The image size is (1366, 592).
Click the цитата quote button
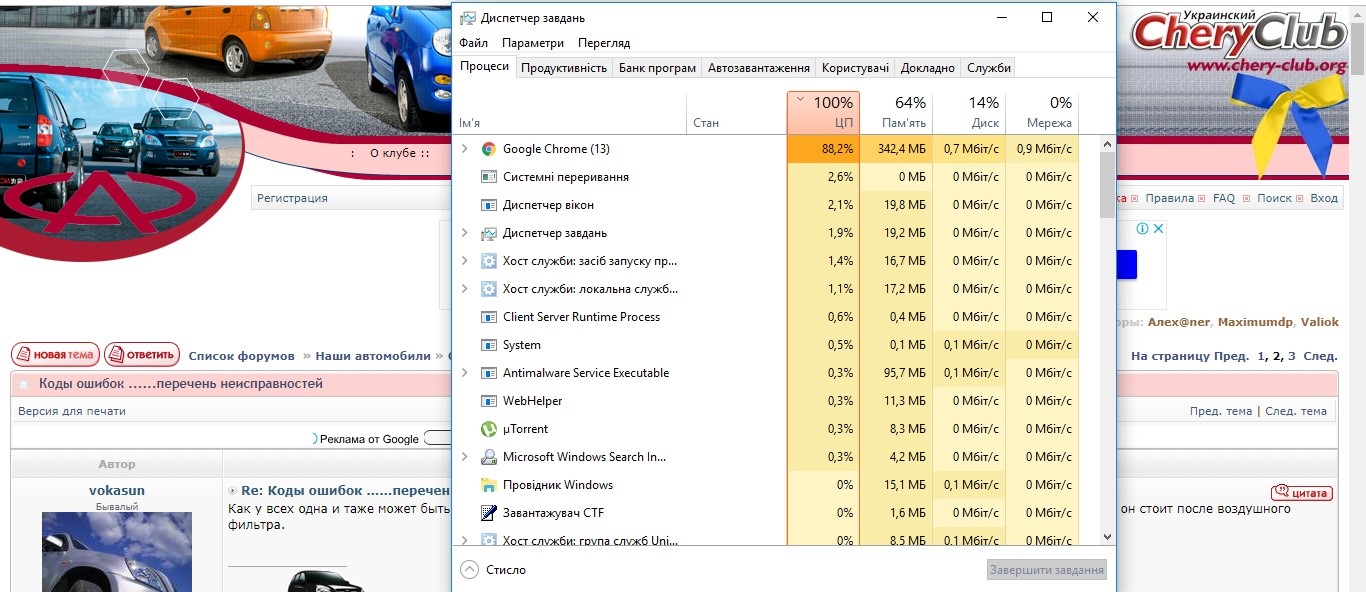(x=1302, y=492)
